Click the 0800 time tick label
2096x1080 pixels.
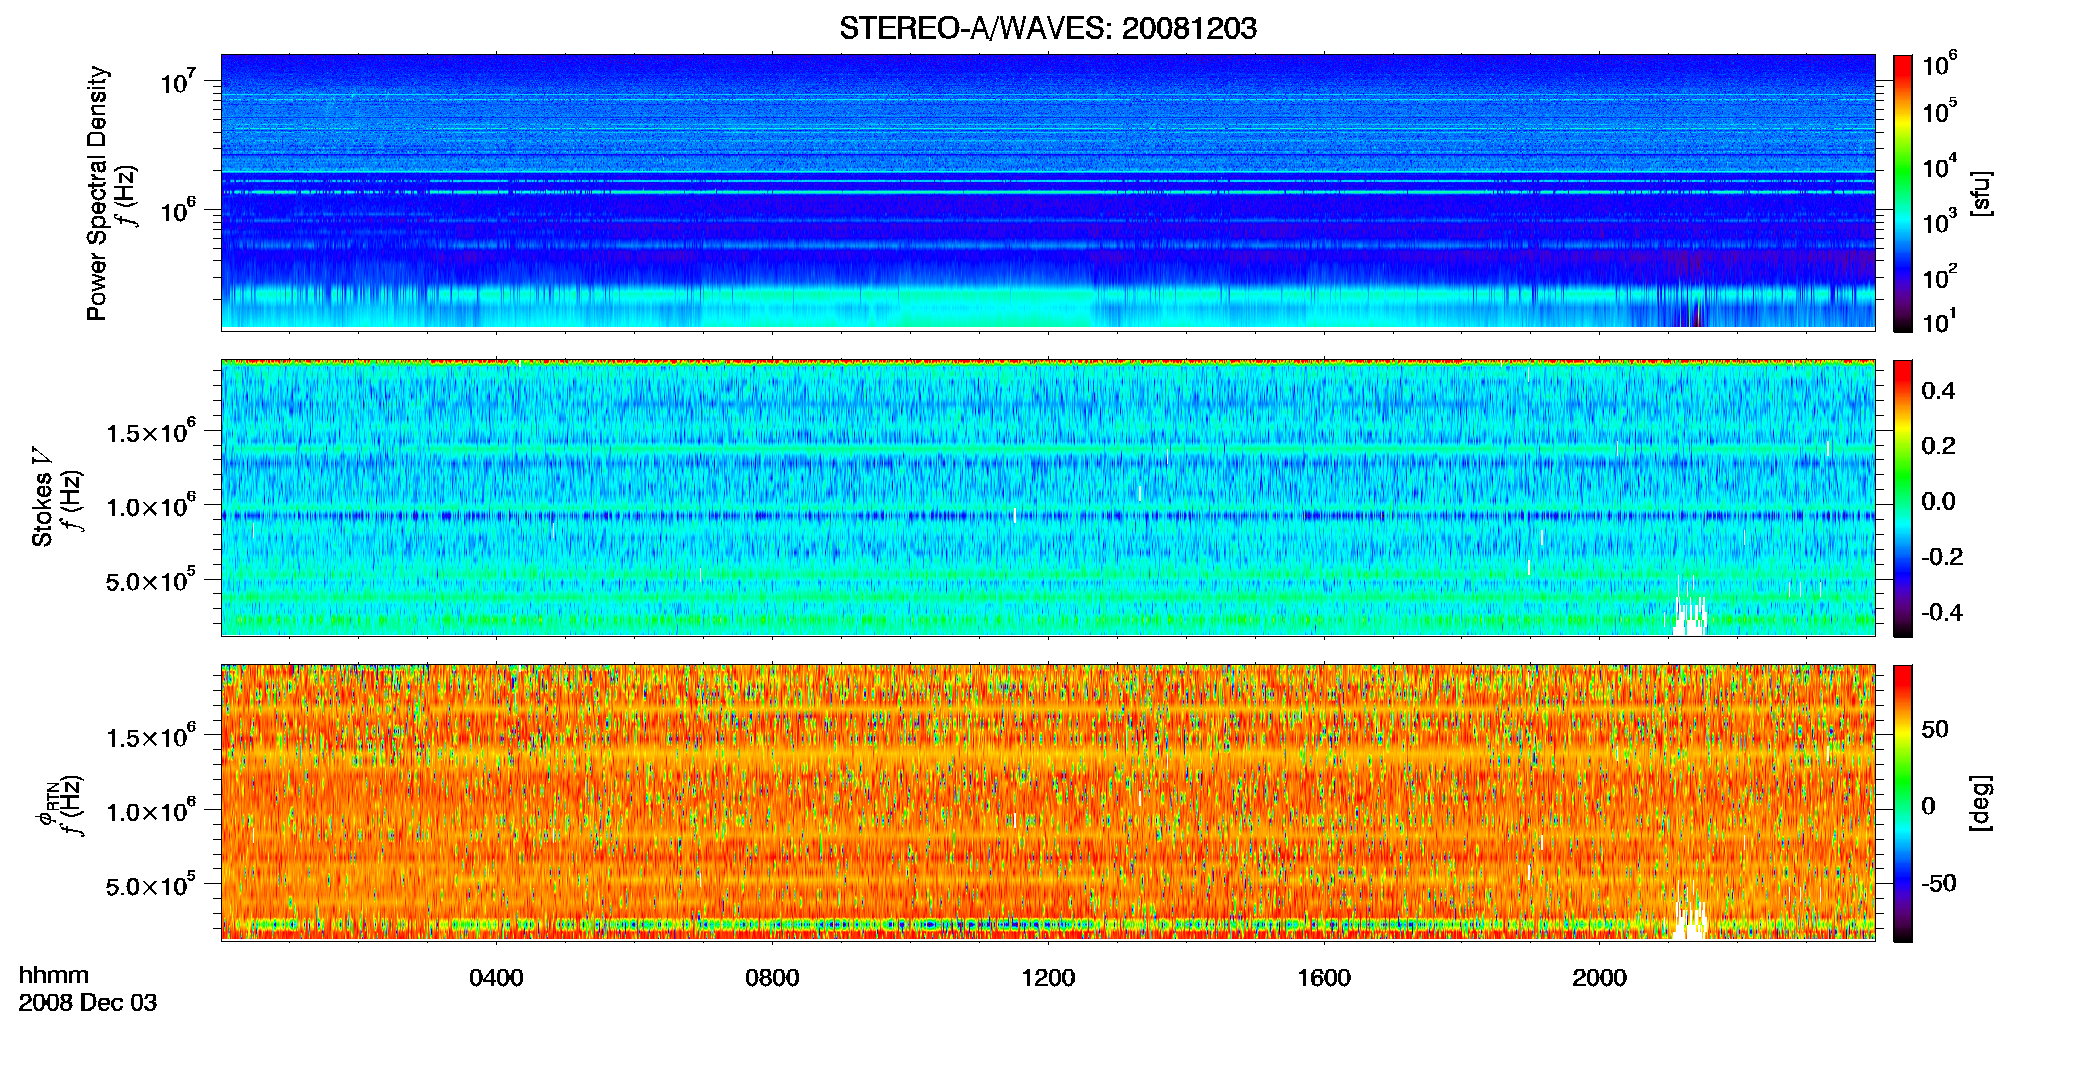772,977
